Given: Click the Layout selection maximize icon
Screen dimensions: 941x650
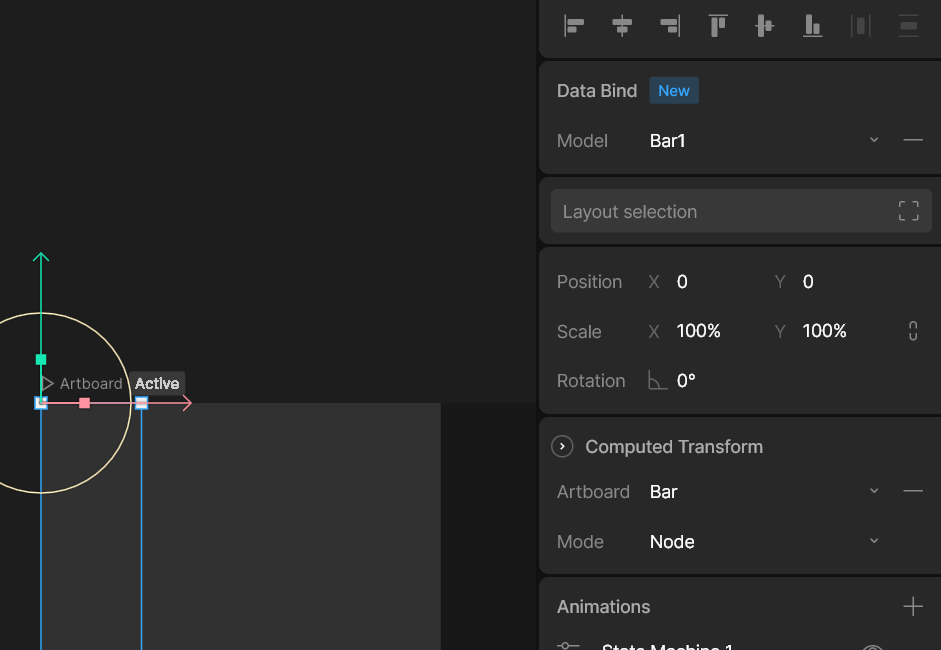Looking at the screenshot, I should (907, 210).
